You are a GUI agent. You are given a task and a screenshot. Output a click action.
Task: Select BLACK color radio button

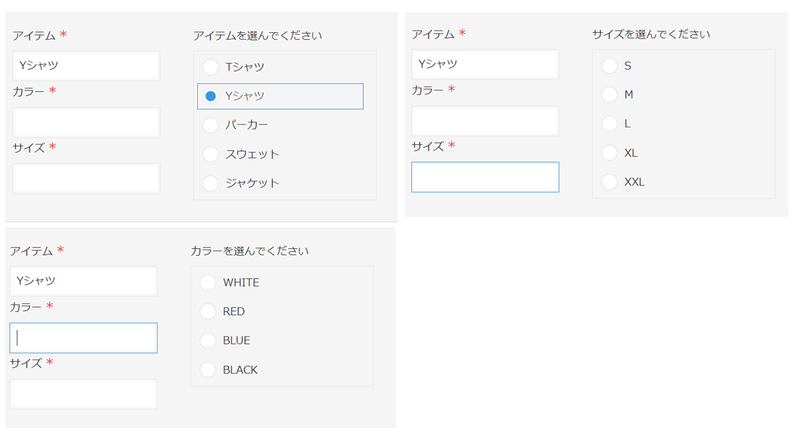(208, 369)
